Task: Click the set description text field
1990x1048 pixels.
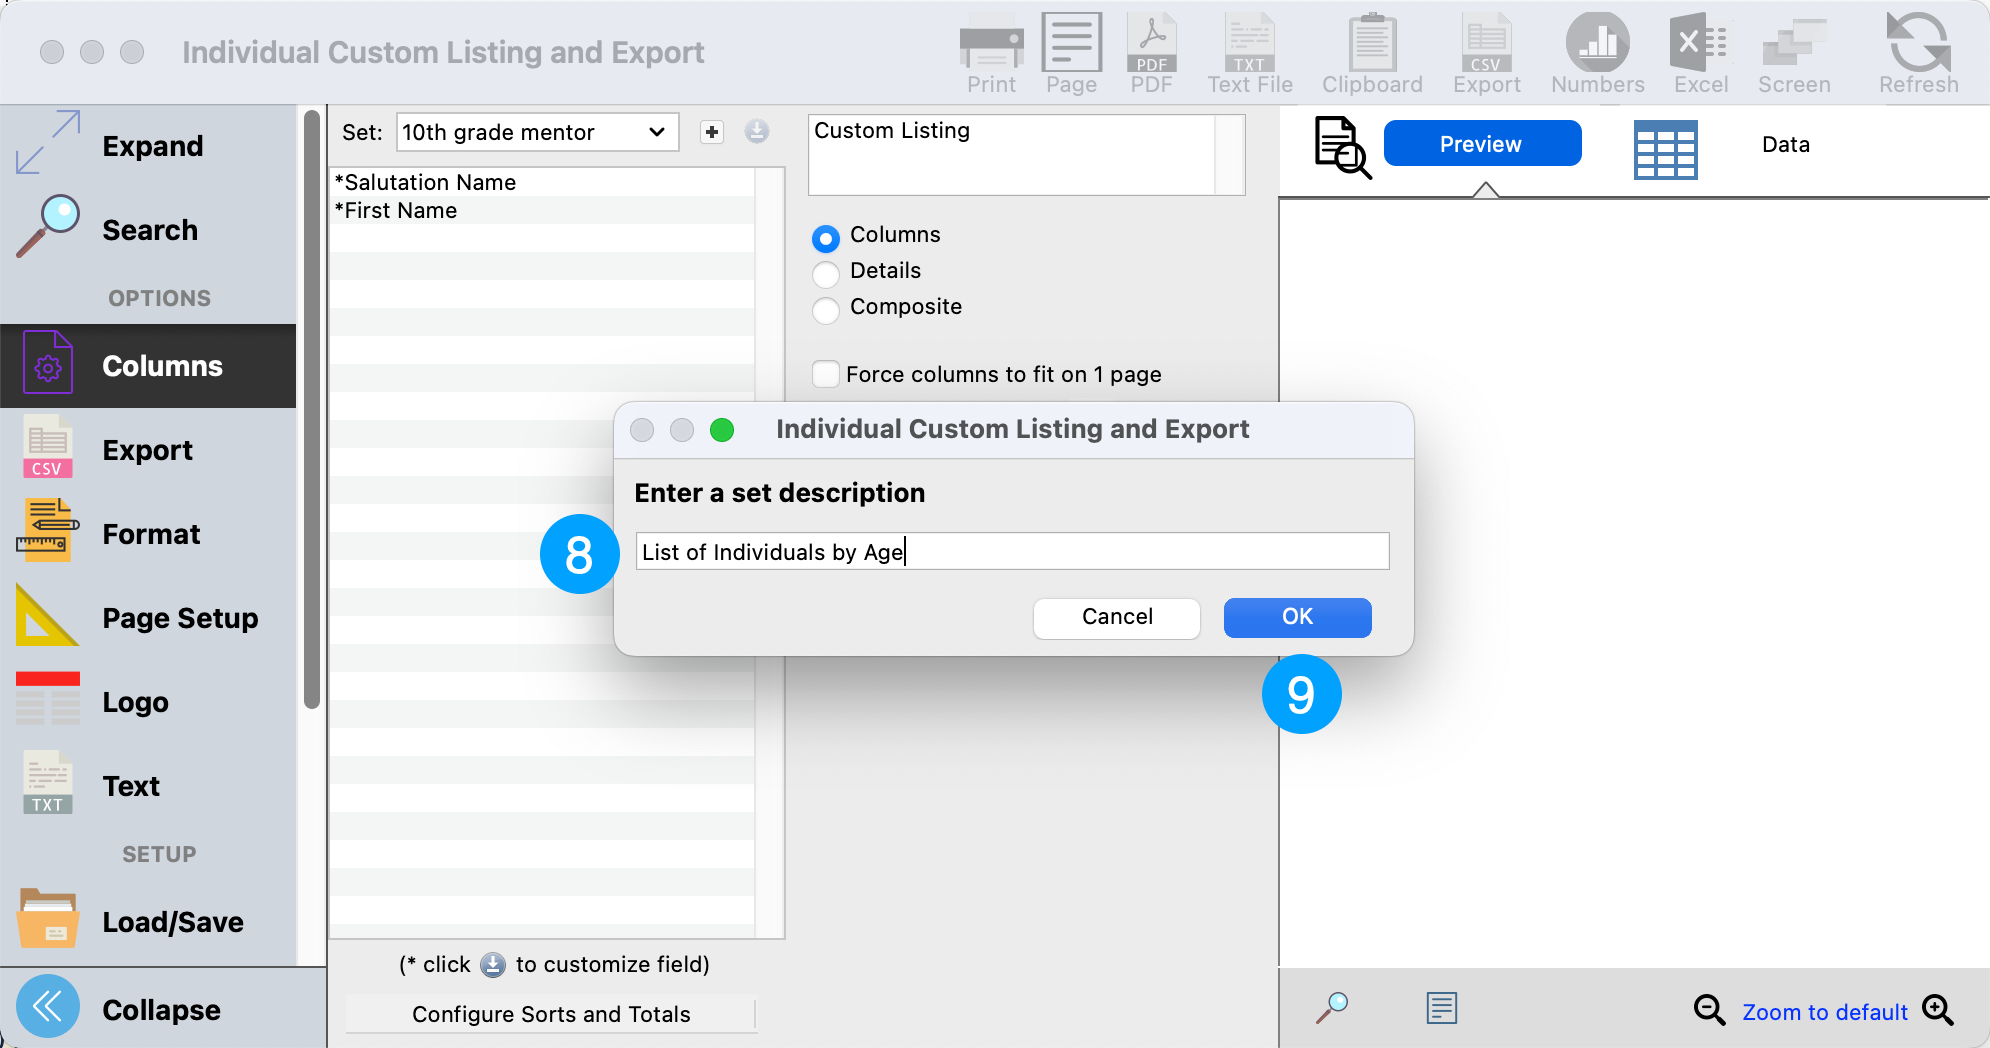Action: point(1012,552)
